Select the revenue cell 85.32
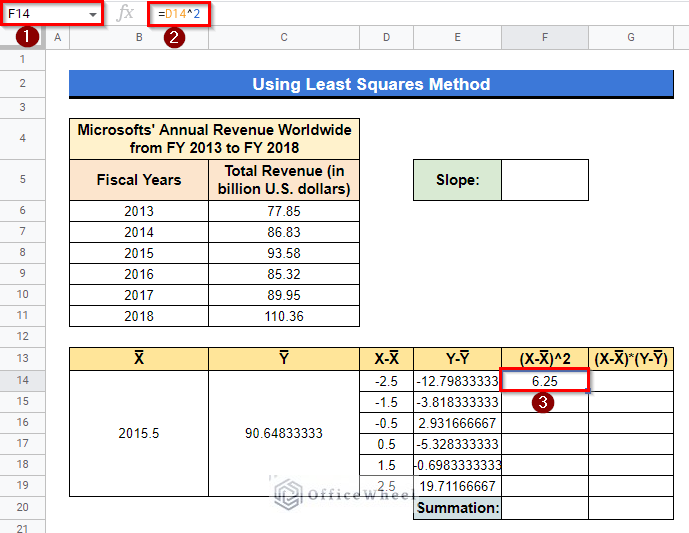 pos(284,274)
